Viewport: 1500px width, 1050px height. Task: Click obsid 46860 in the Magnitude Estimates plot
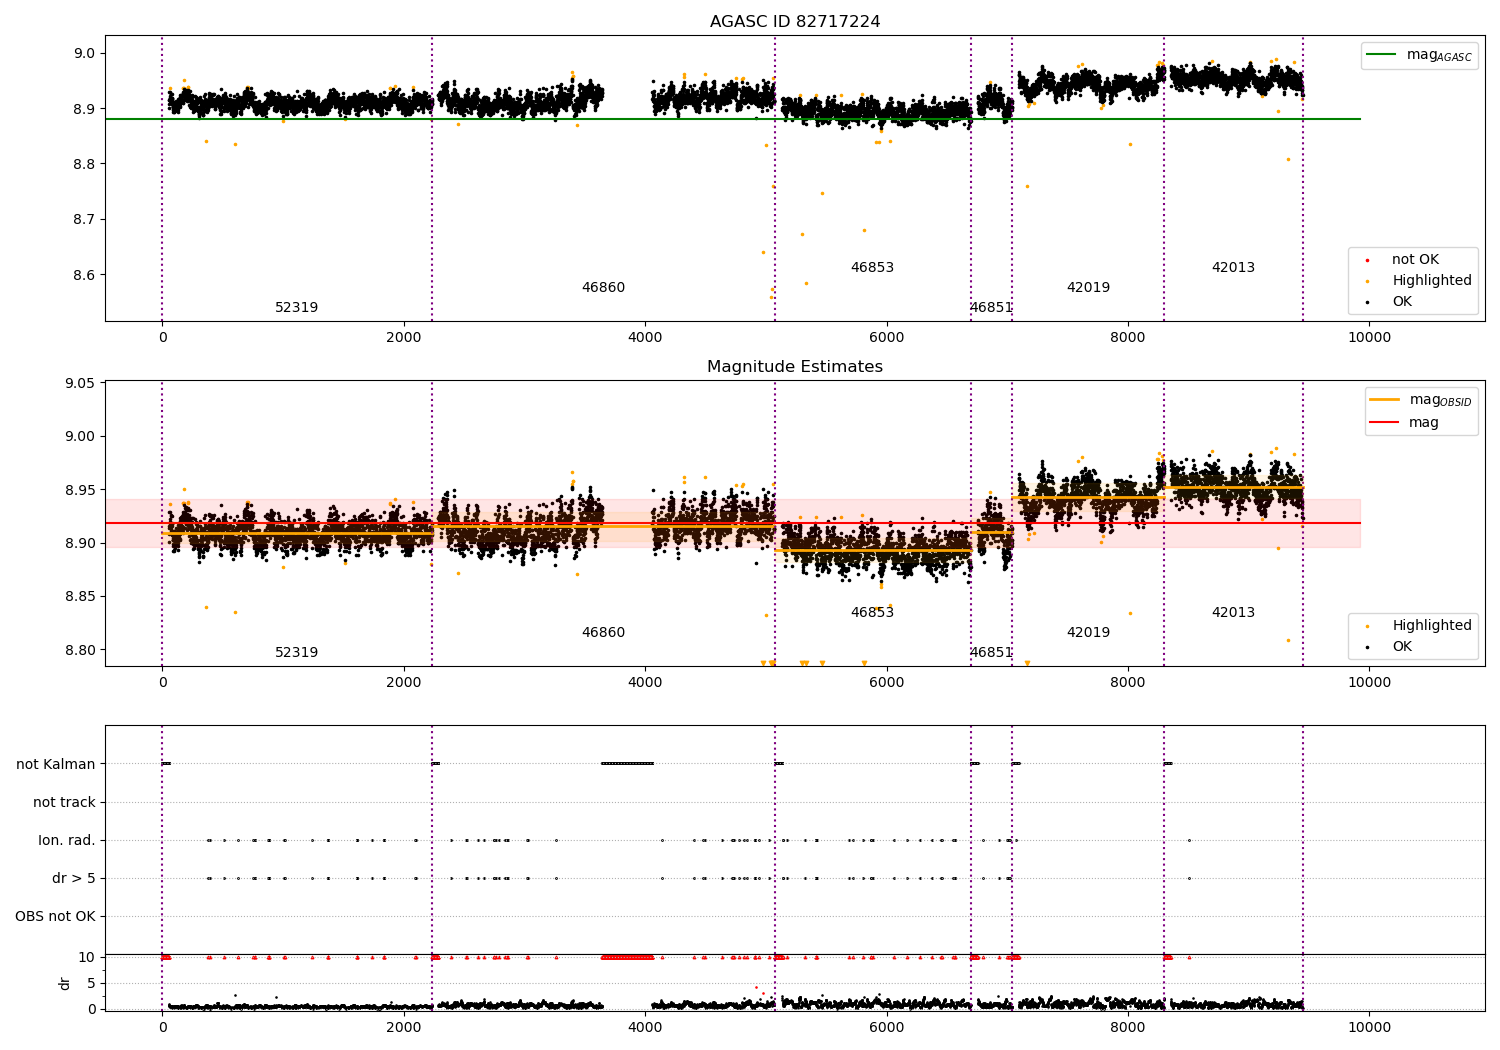pos(603,632)
